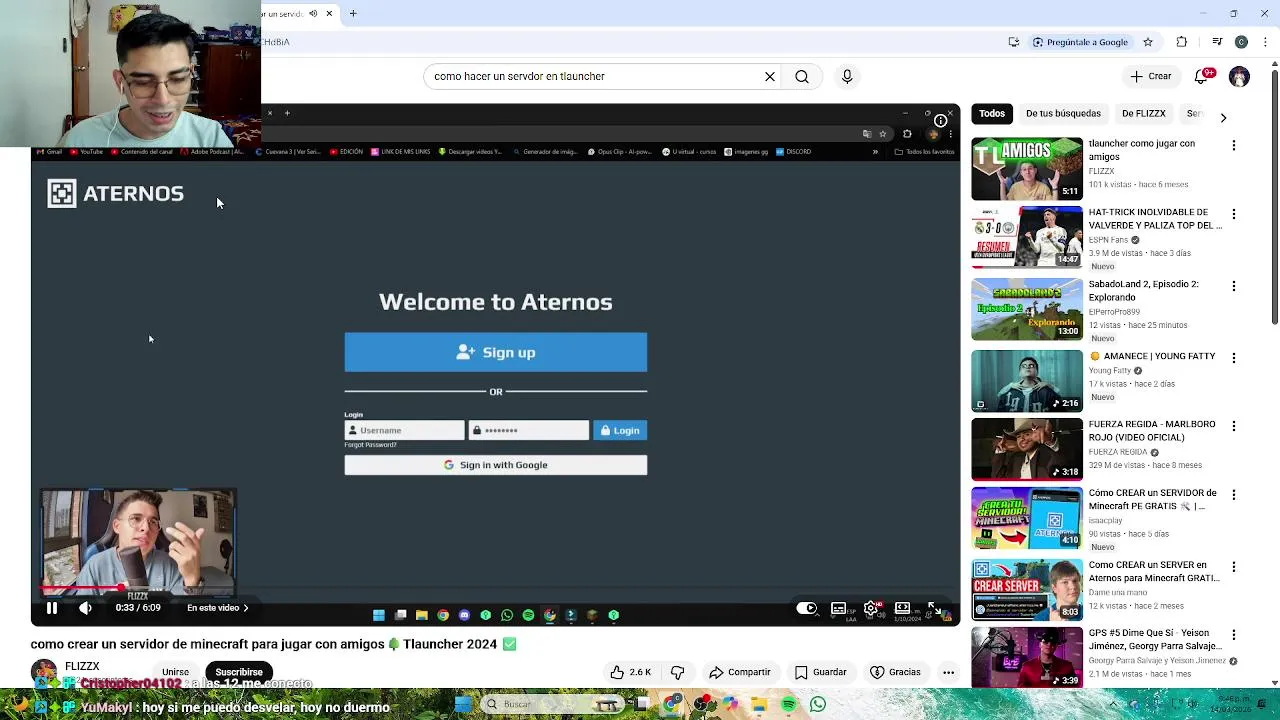1280x720 pixels.
Task: Turn off the autoplay switch in the player
Action: coord(807,608)
